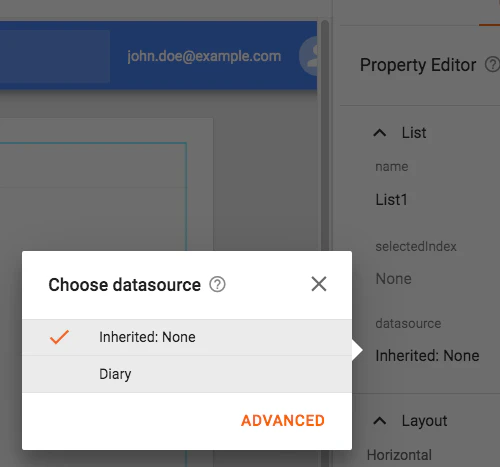Select the Horizontal layout property
The image size is (500, 467).
click(399, 455)
